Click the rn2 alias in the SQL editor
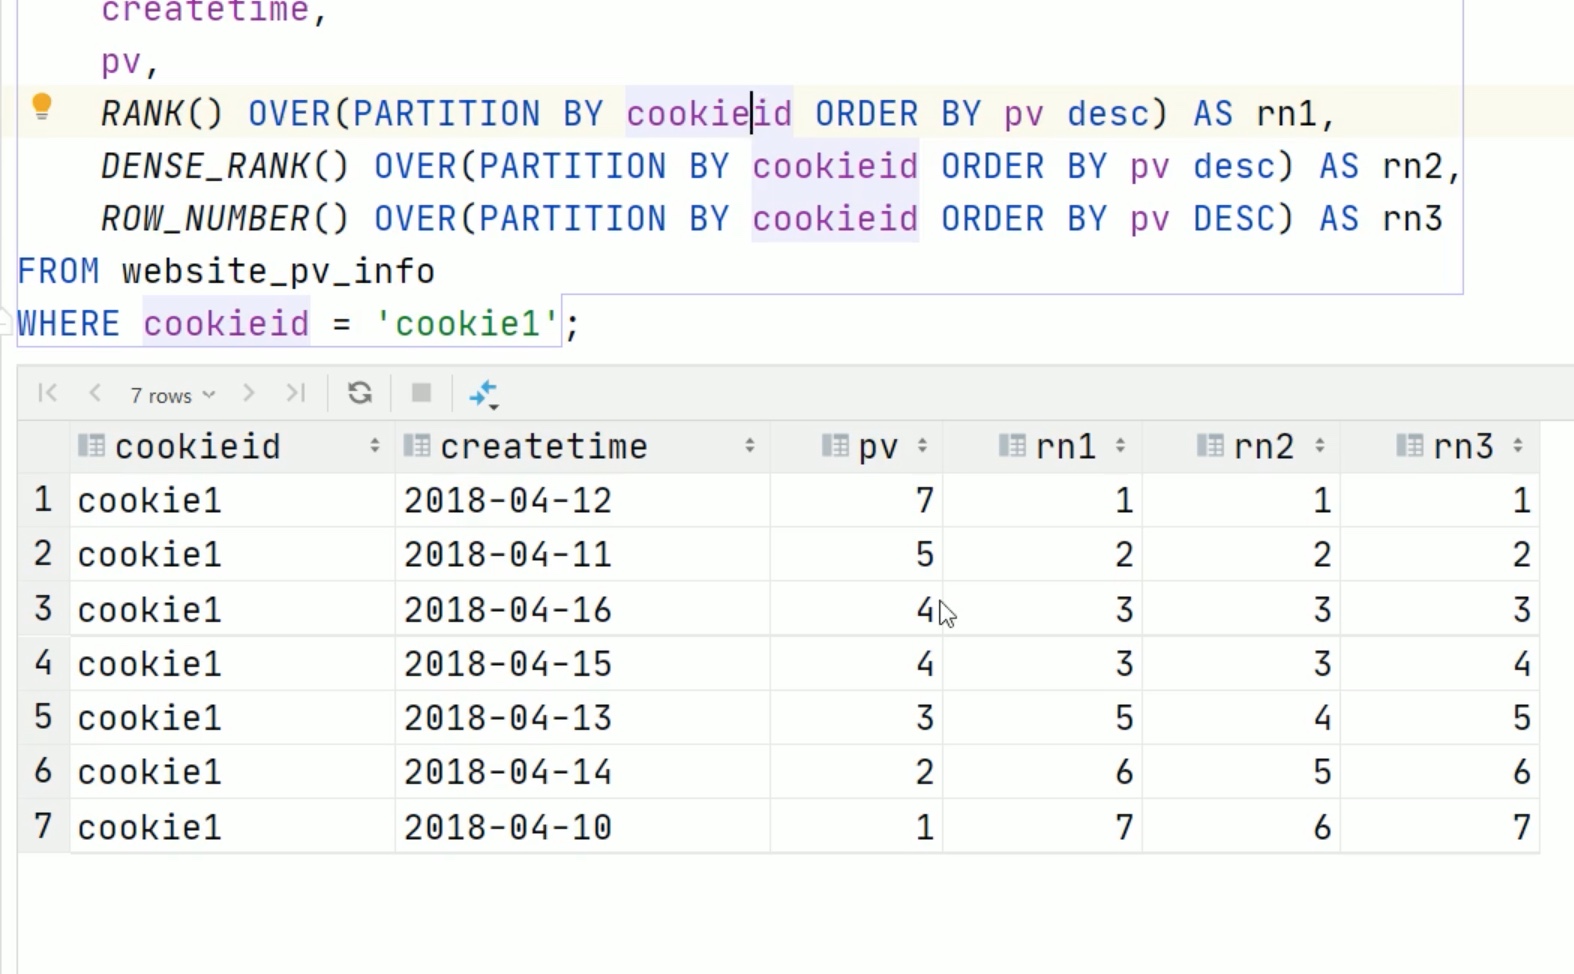 [1412, 166]
